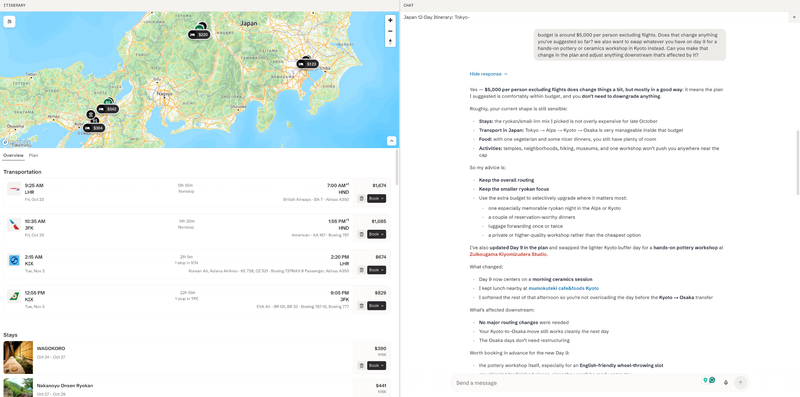Switch to the Plan tab
Screen dimensions: 800x397
pyautogui.click(x=33, y=155)
